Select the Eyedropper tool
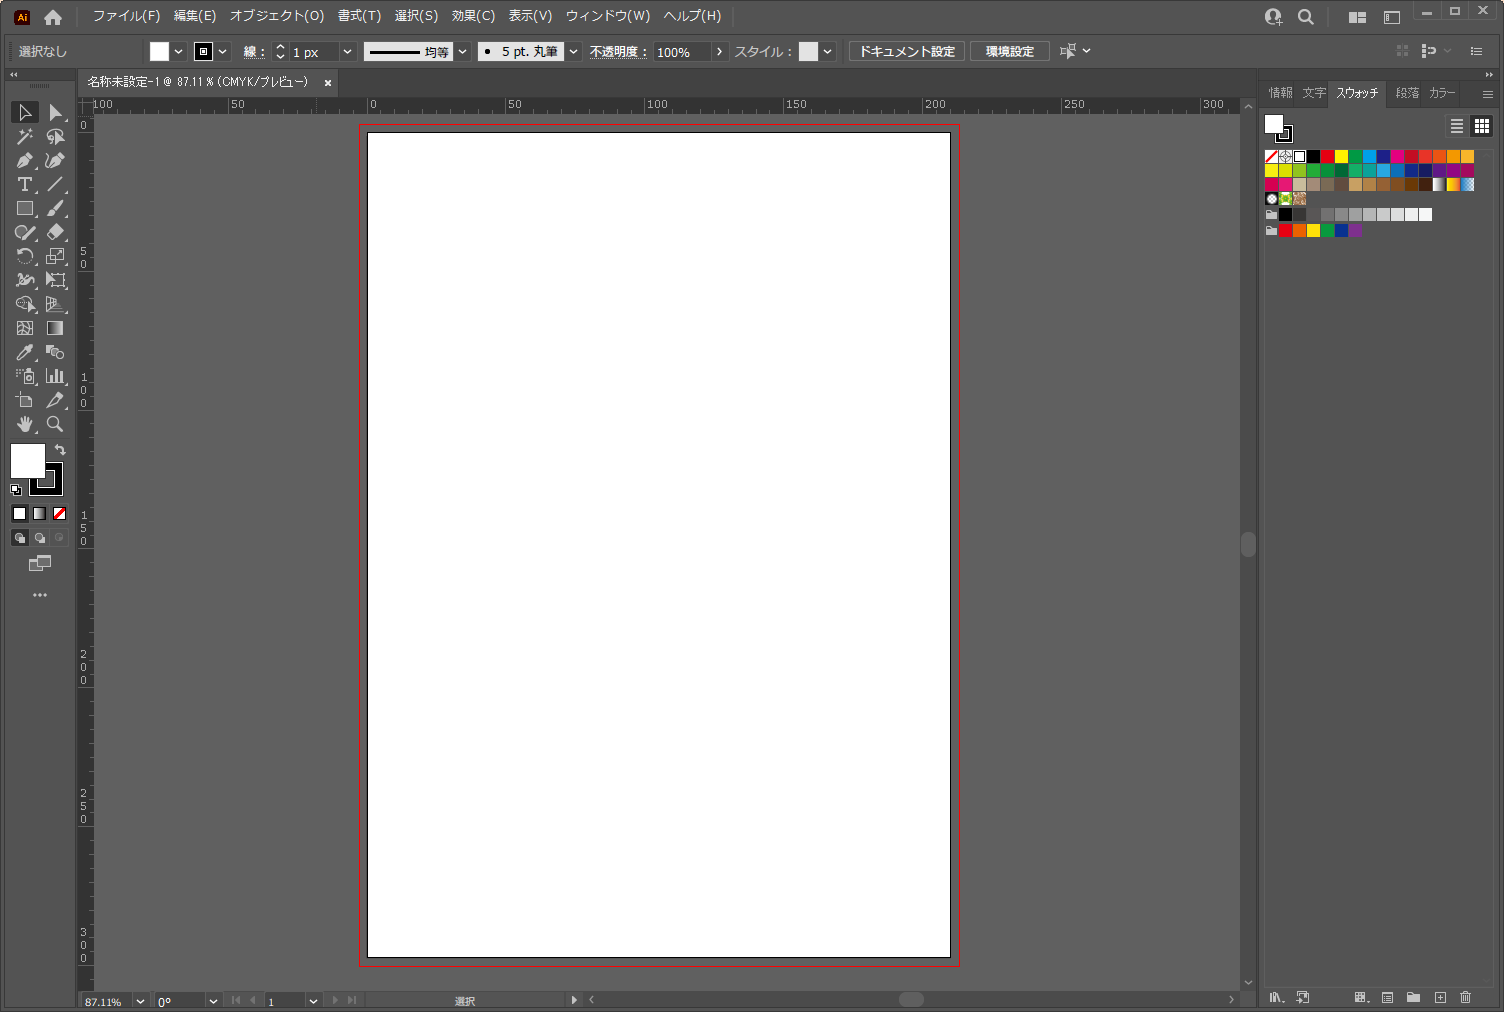Viewport: 1504px width, 1012px height. tap(25, 352)
